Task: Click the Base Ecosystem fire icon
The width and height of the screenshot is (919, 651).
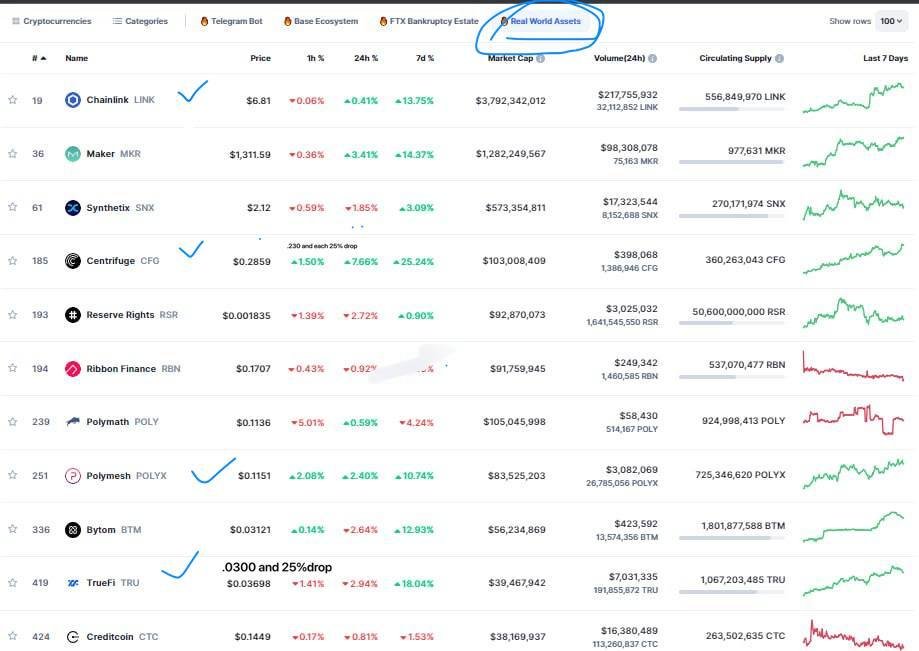Action: pyautogui.click(x=288, y=21)
